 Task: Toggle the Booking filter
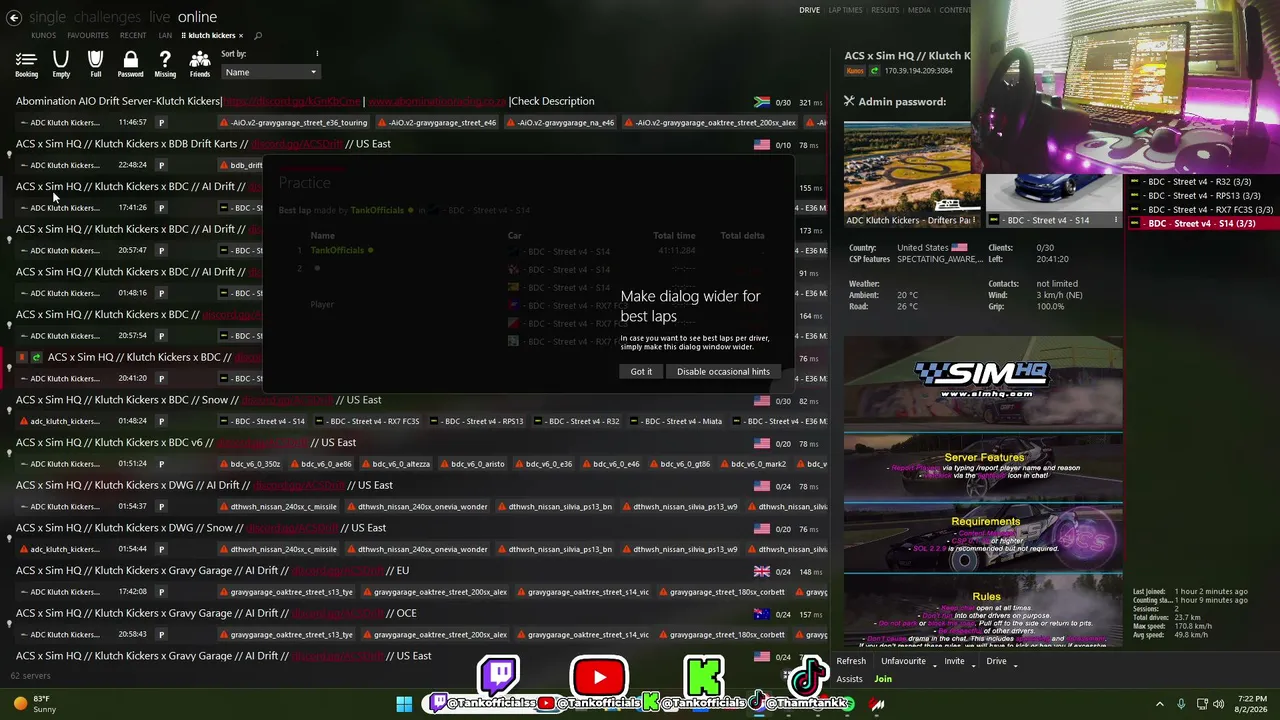tap(26, 64)
